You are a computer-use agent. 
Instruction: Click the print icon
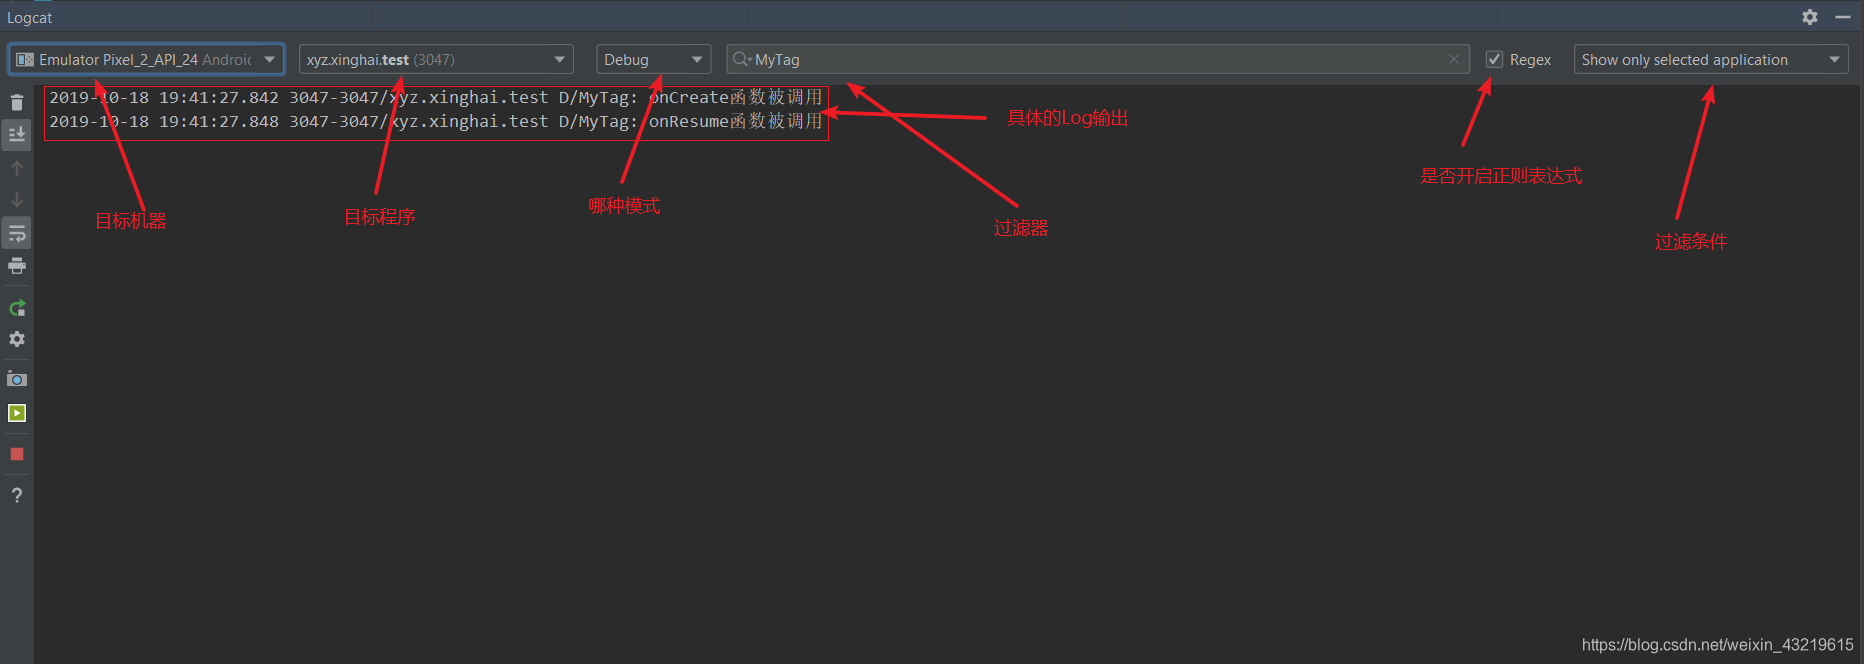pos(17,266)
